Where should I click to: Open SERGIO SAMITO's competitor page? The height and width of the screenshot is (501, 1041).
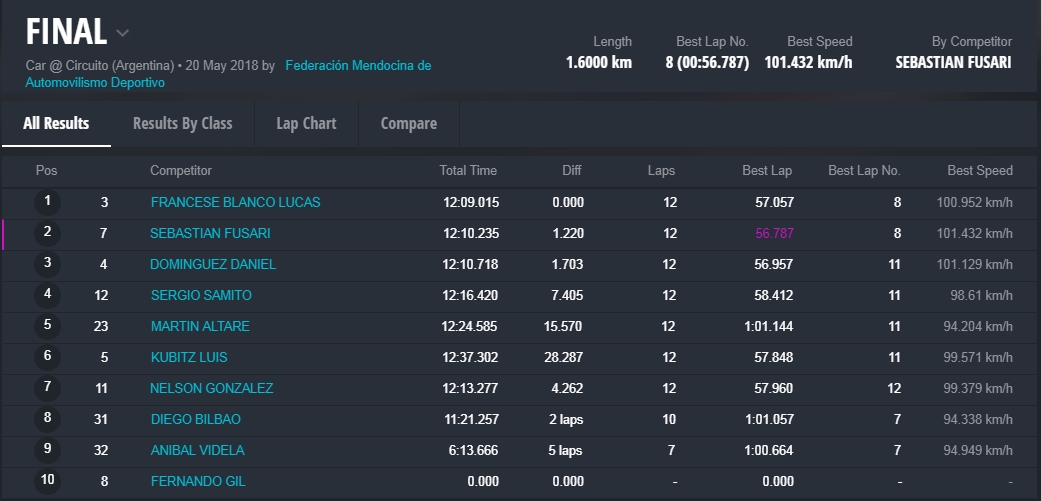[201, 296]
